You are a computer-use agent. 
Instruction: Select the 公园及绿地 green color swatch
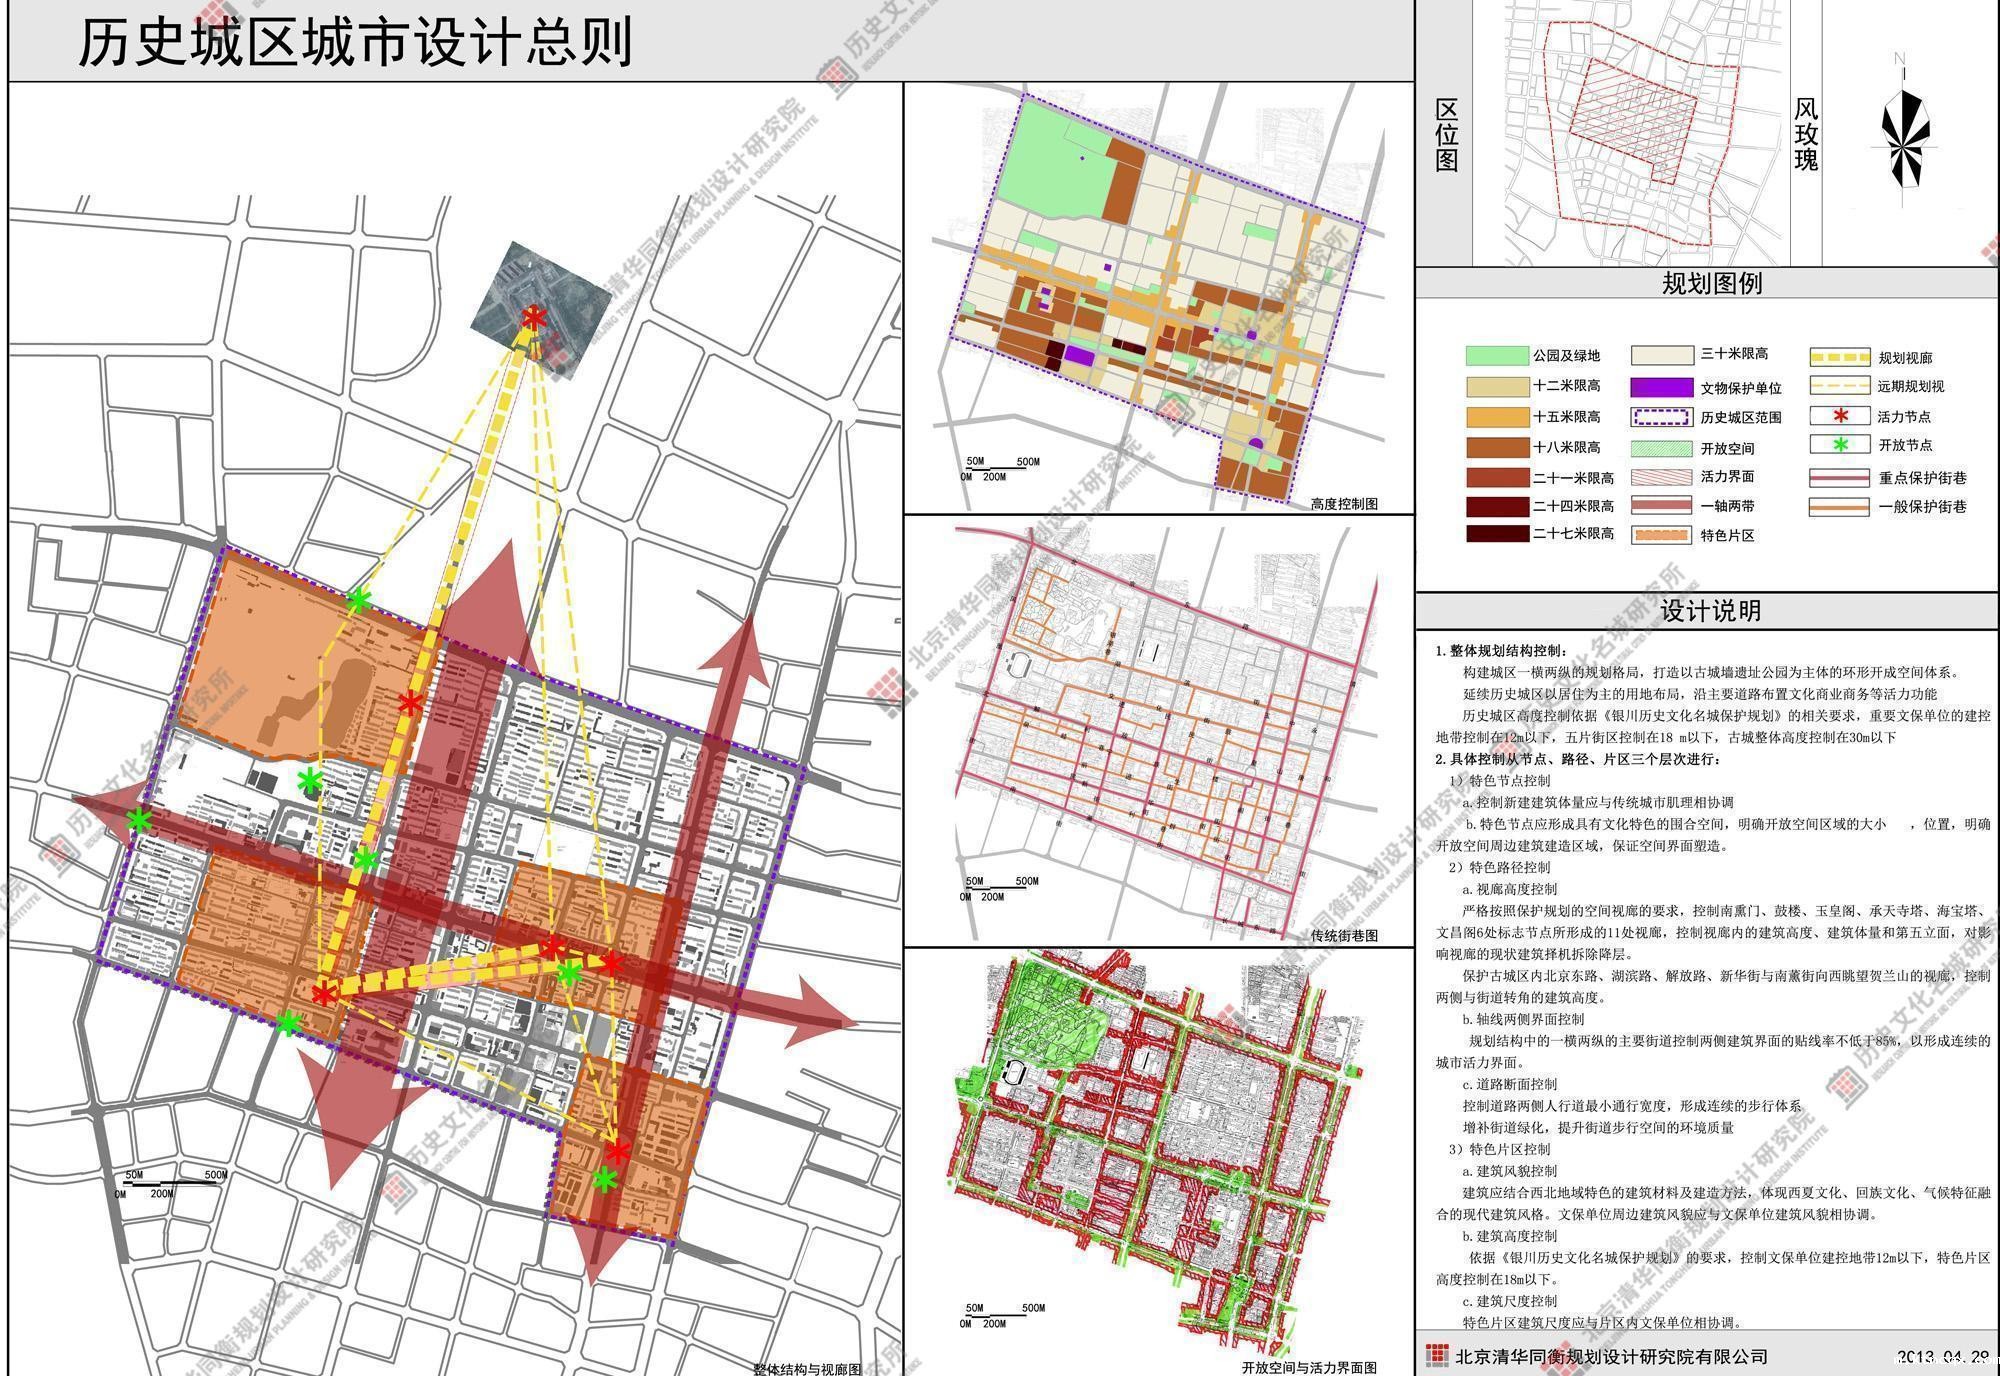tap(1497, 355)
